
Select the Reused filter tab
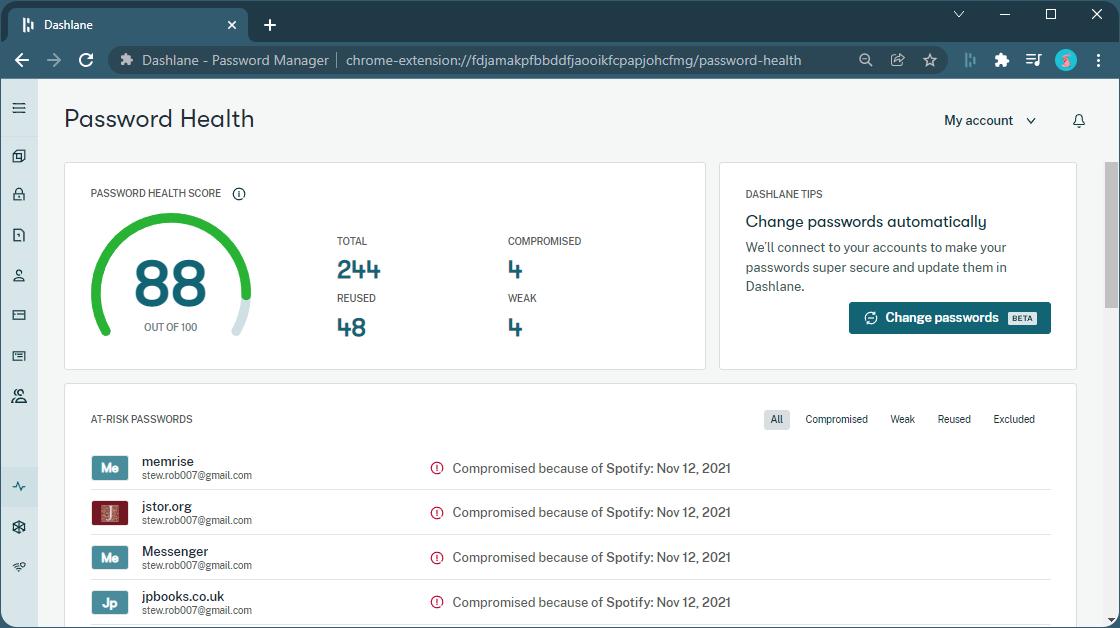click(x=954, y=419)
